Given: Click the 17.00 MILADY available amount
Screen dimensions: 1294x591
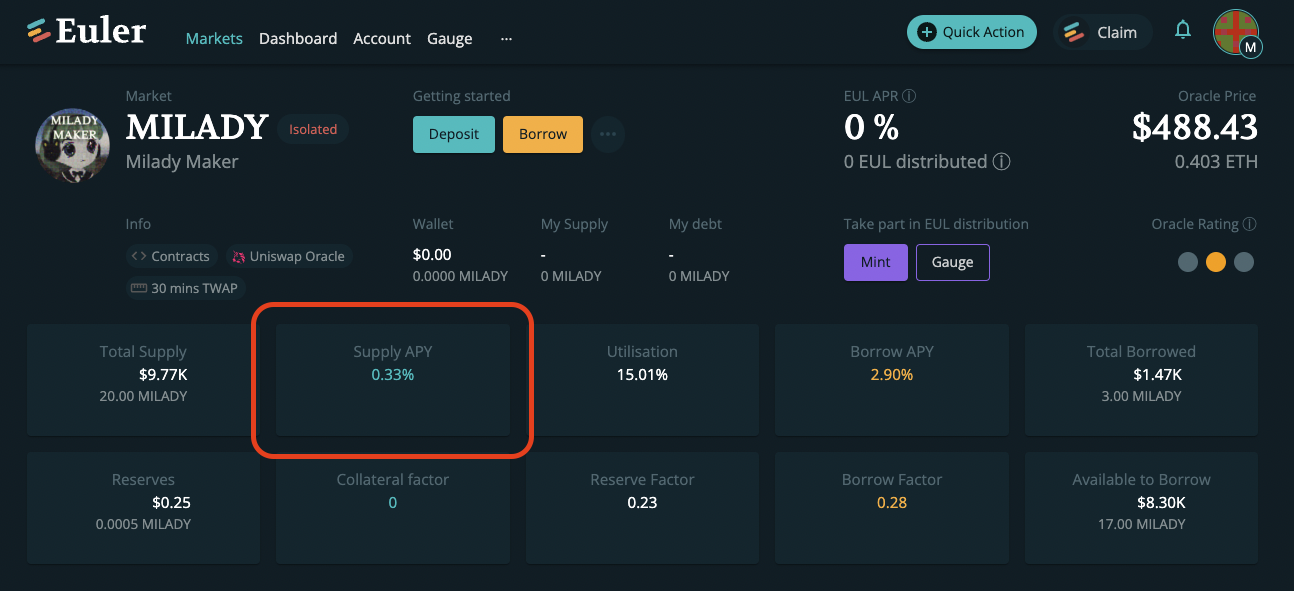Looking at the screenshot, I should coord(1141,524).
